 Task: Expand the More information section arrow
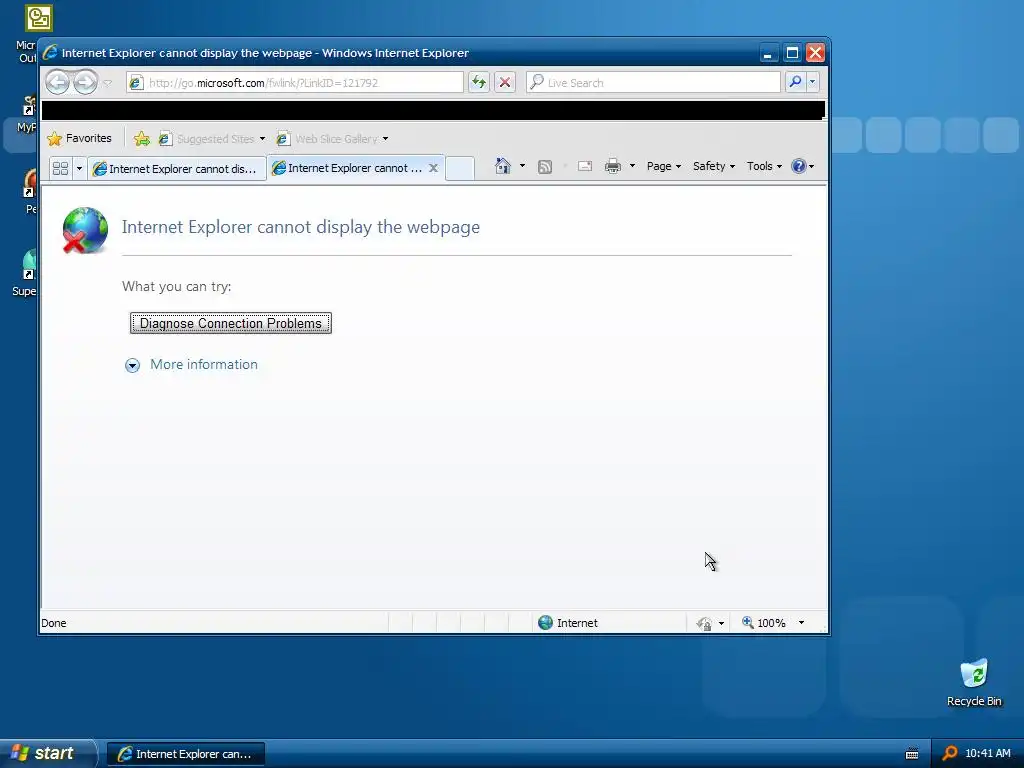133,365
